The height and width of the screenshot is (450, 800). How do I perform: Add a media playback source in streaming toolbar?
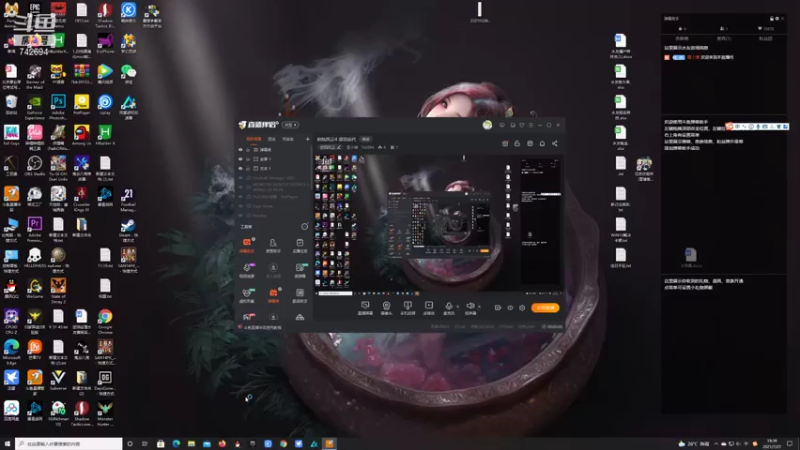(429, 308)
